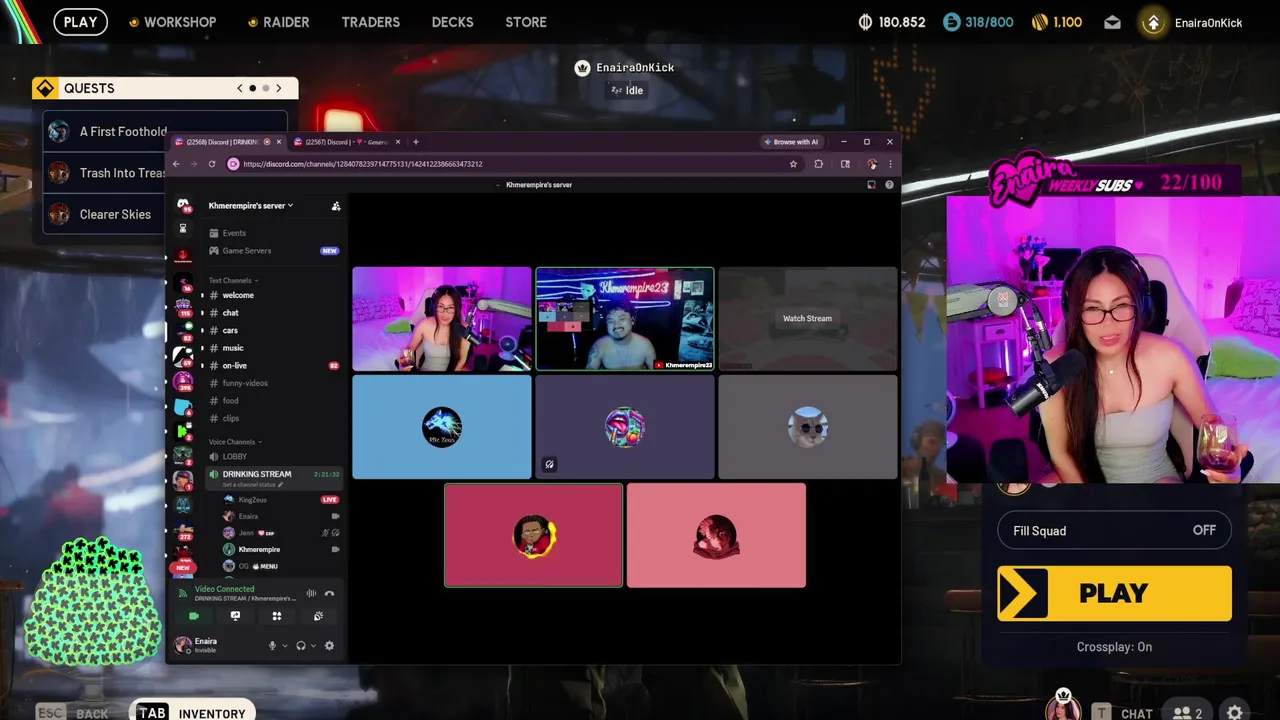Toggle Fill Squad setting

1114,531
